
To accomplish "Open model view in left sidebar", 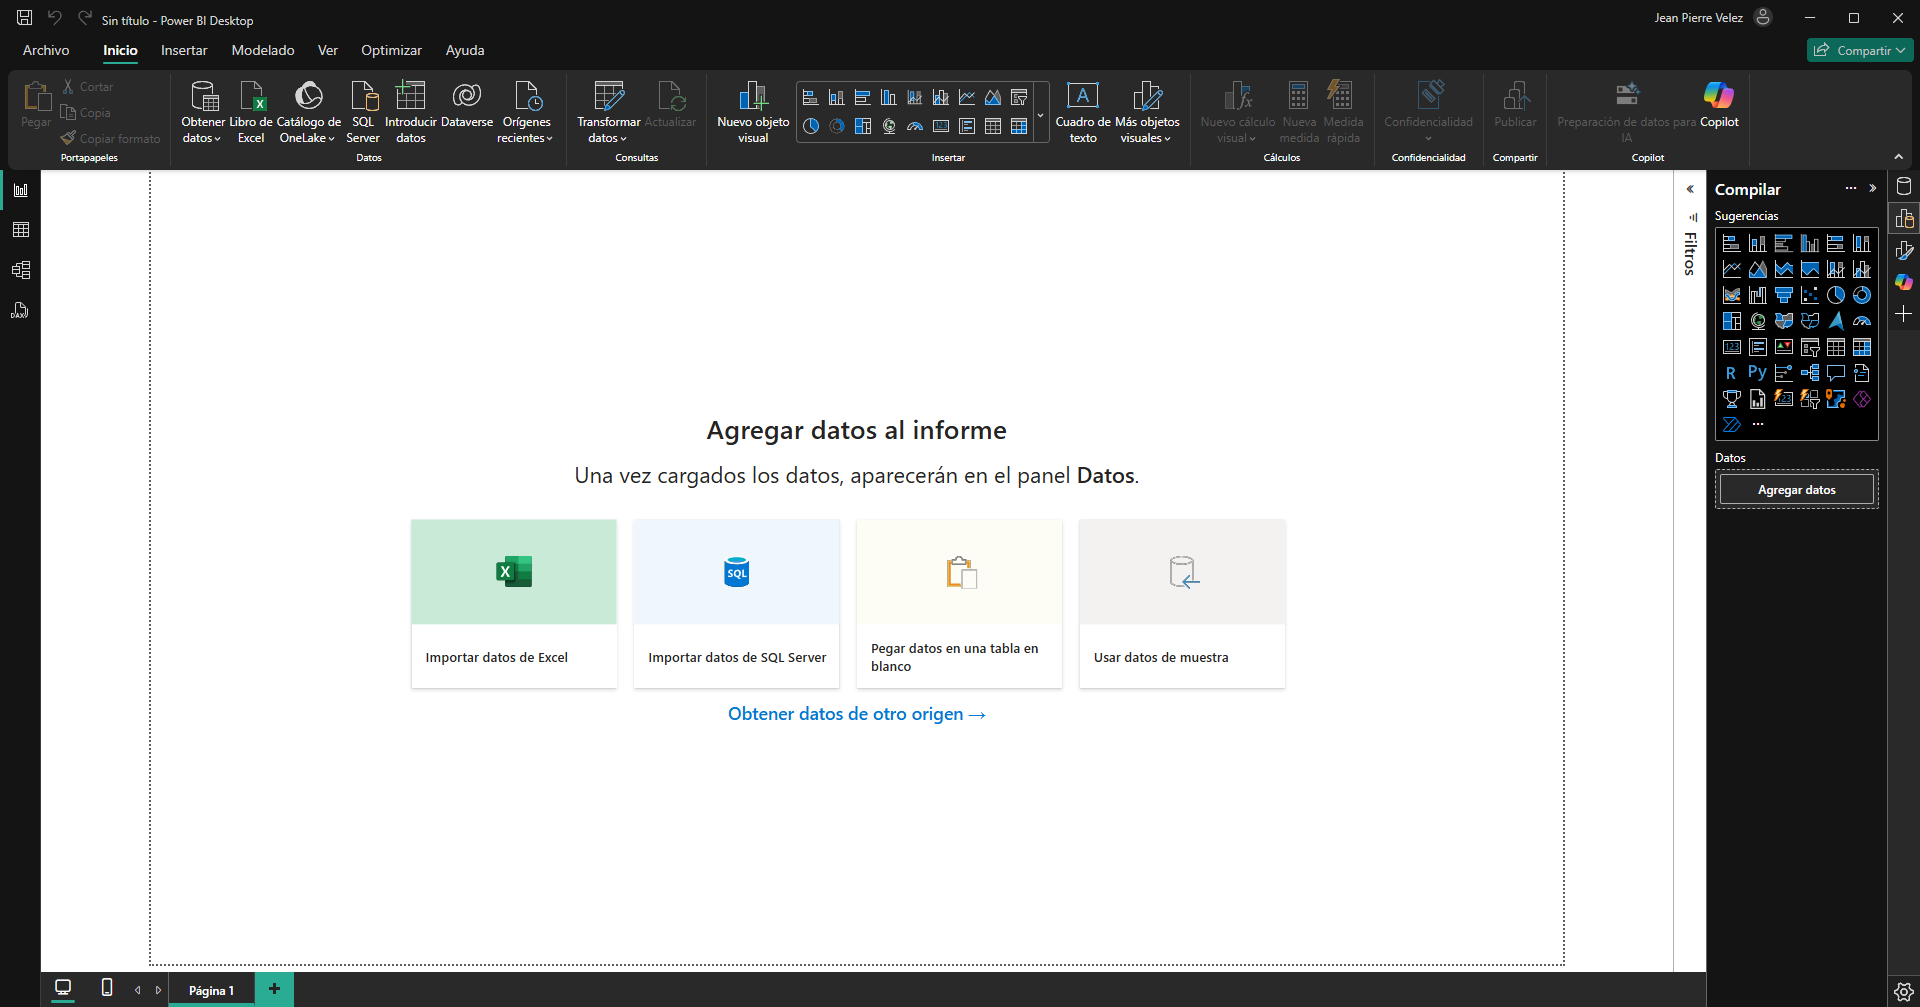I will point(21,270).
